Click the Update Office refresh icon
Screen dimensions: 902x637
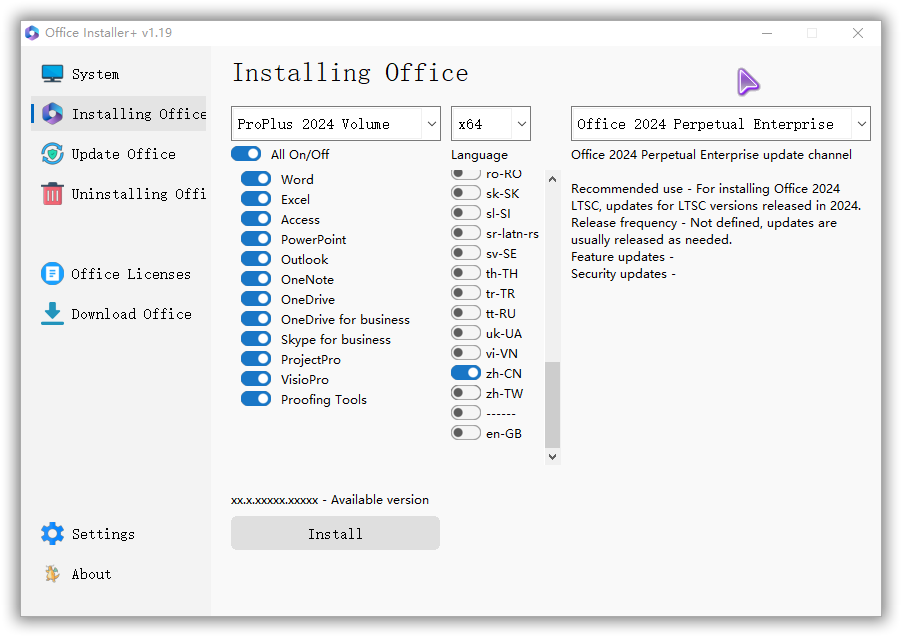point(52,154)
